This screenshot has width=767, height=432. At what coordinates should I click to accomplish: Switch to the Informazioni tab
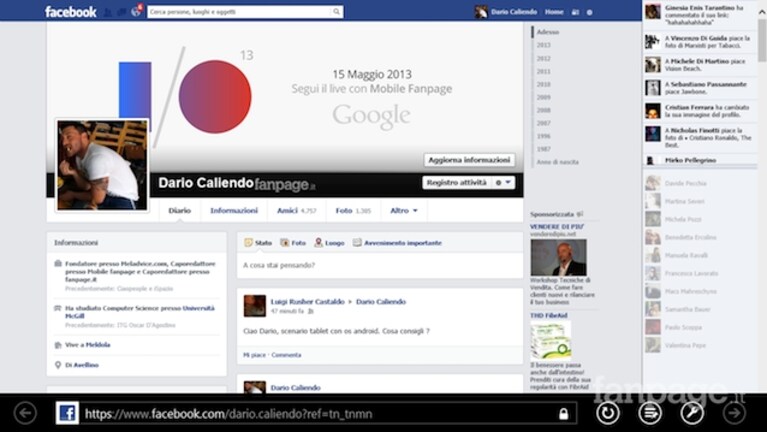234,210
